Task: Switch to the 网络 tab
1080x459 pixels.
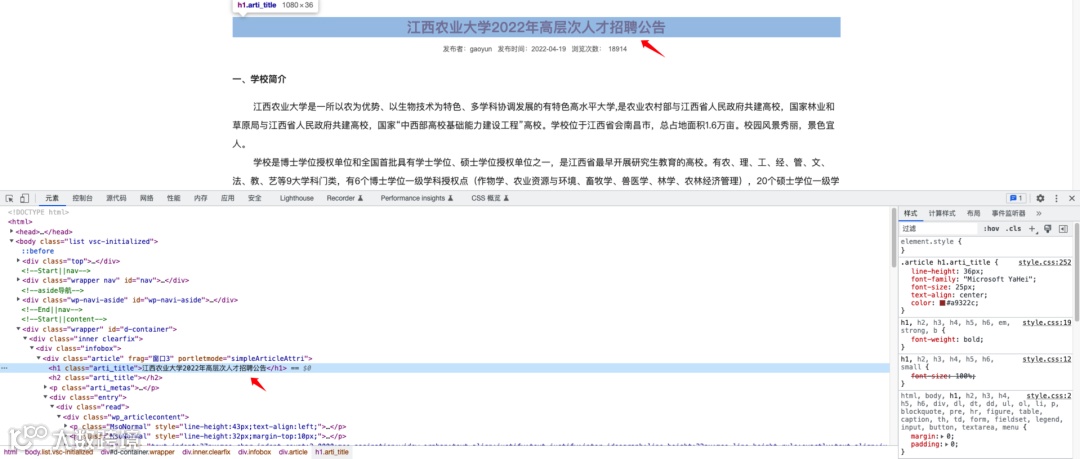Action: point(147,198)
